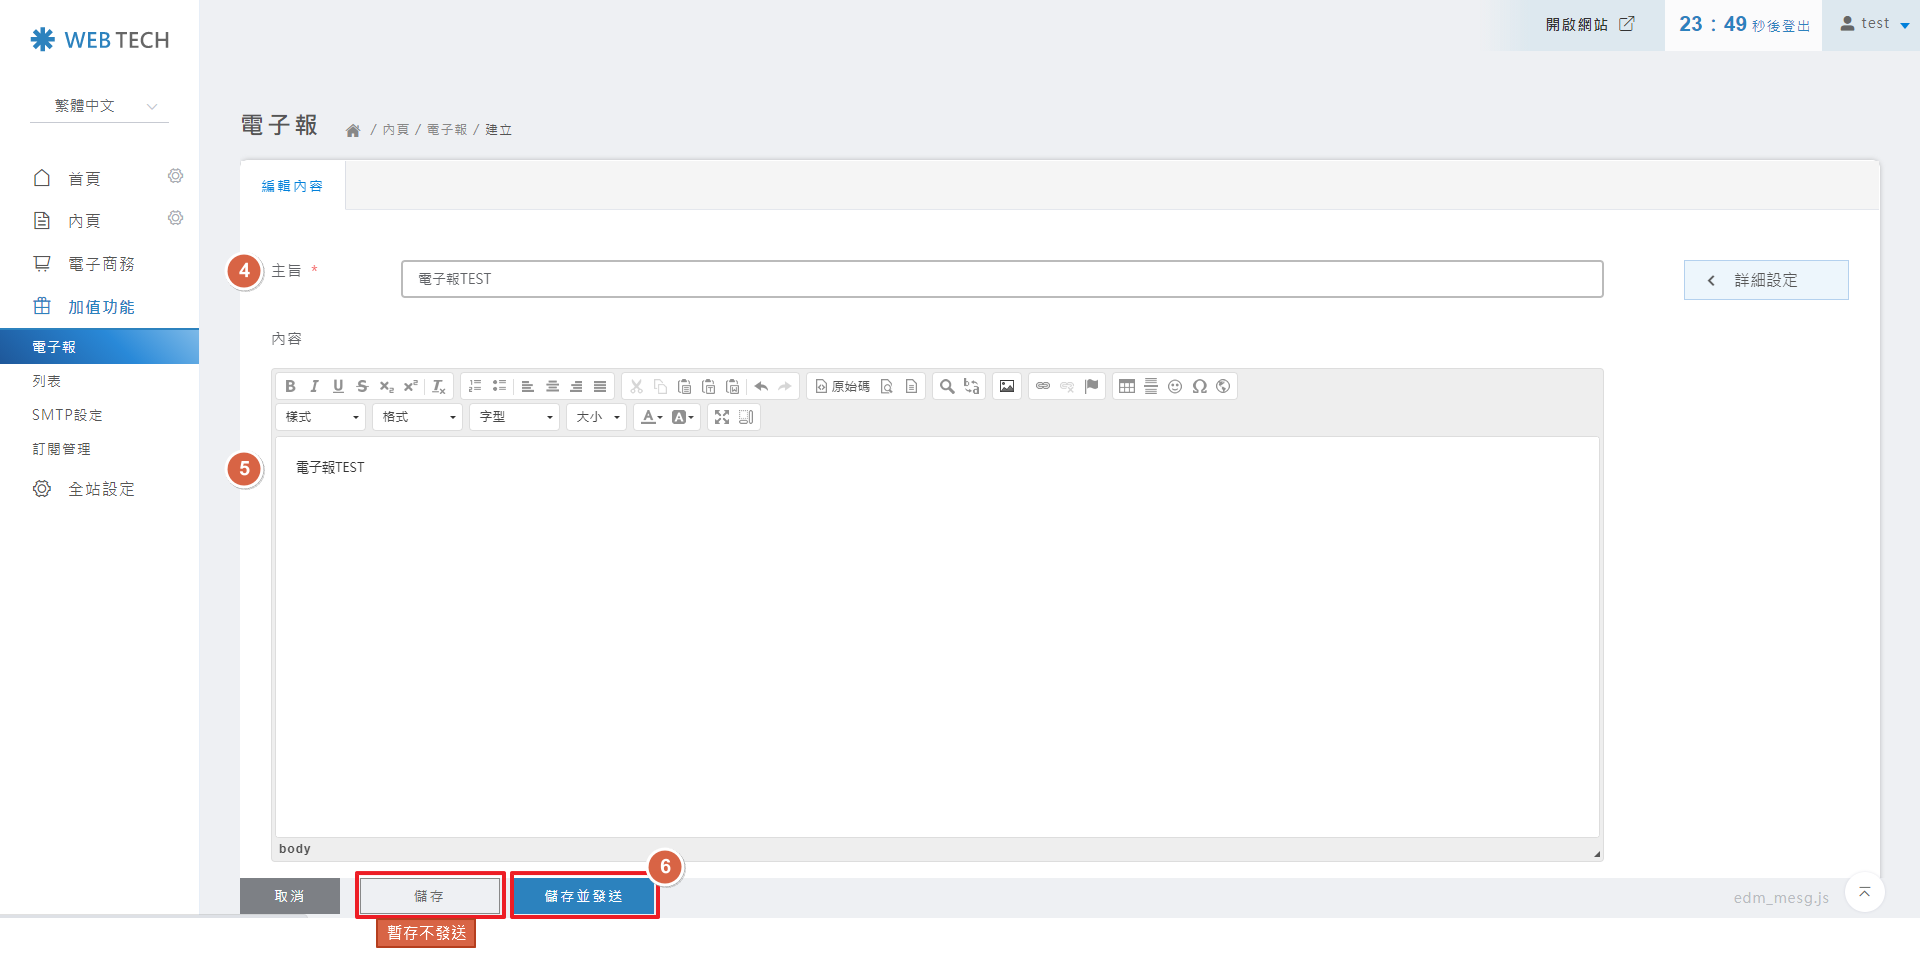
Task: Select SMTP設定 in the sidebar
Action: click(67, 415)
